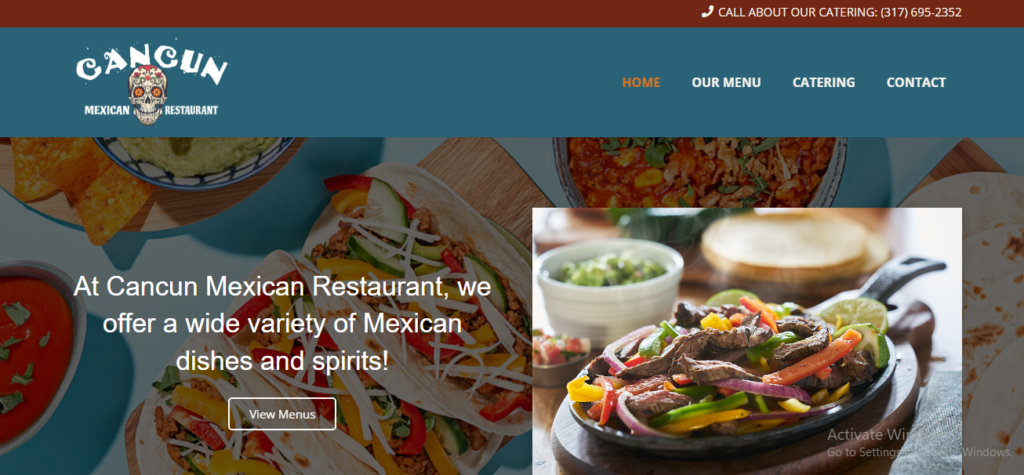Call the catering number (317) 695-2352
This screenshot has width=1024, height=475.
click(921, 12)
